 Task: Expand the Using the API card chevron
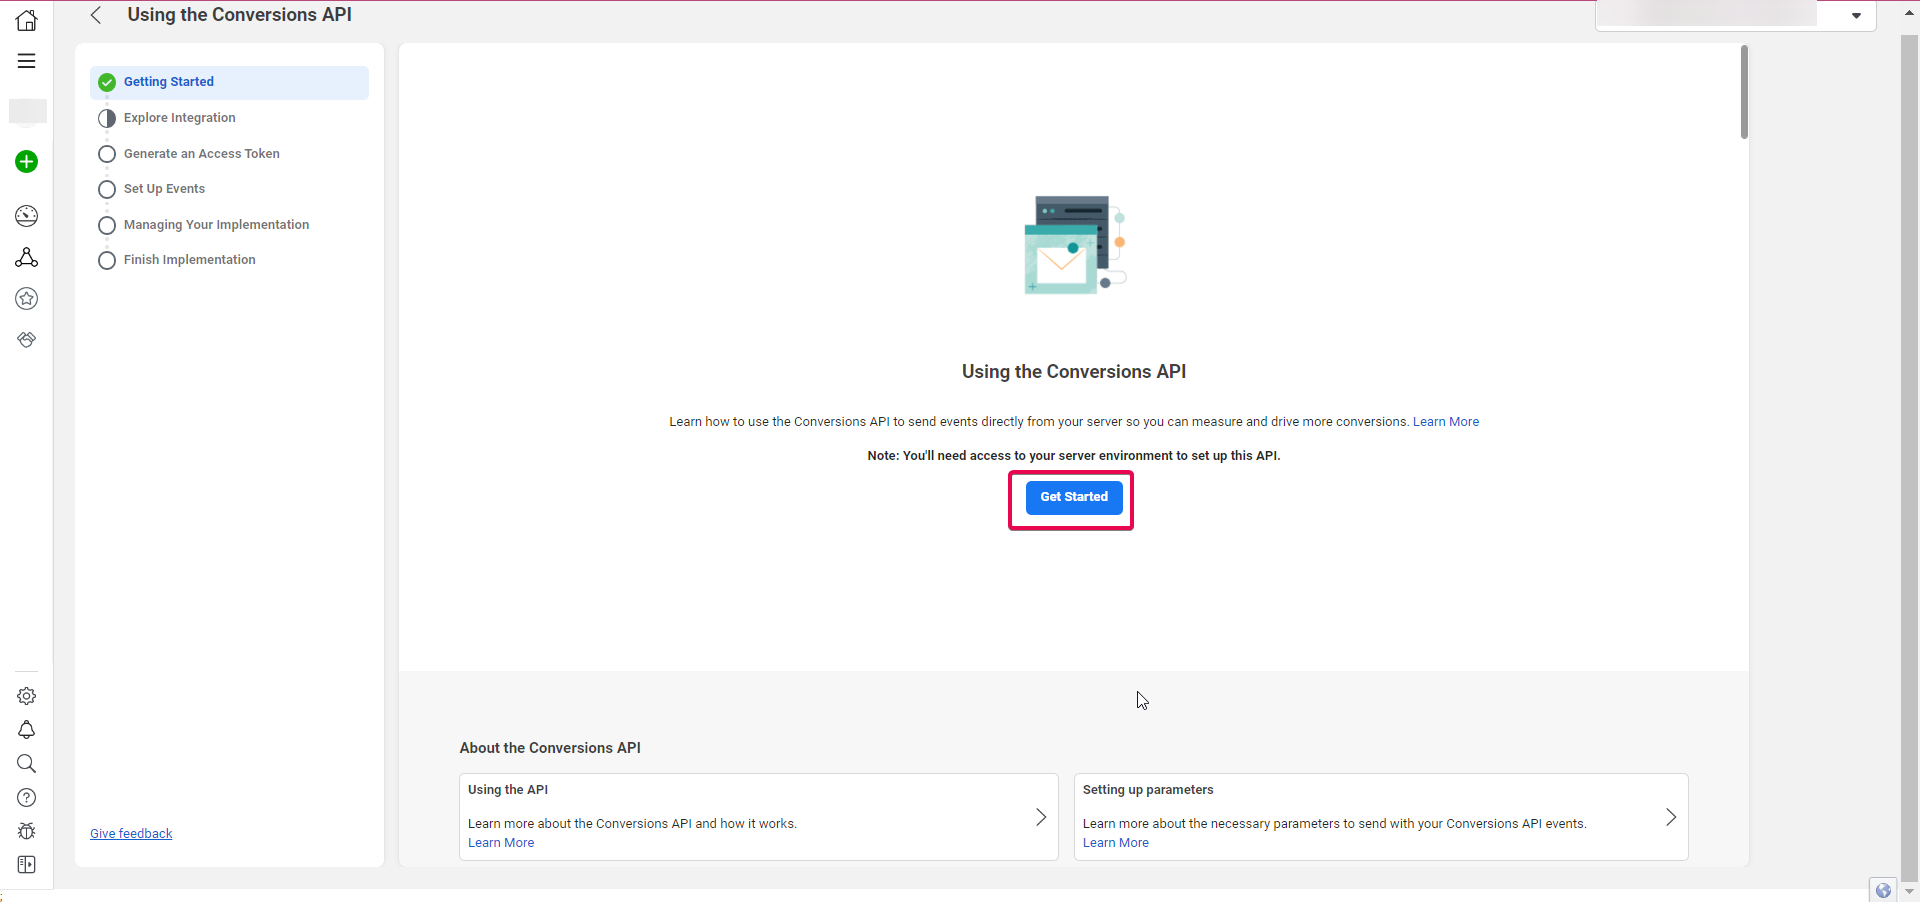1040,817
